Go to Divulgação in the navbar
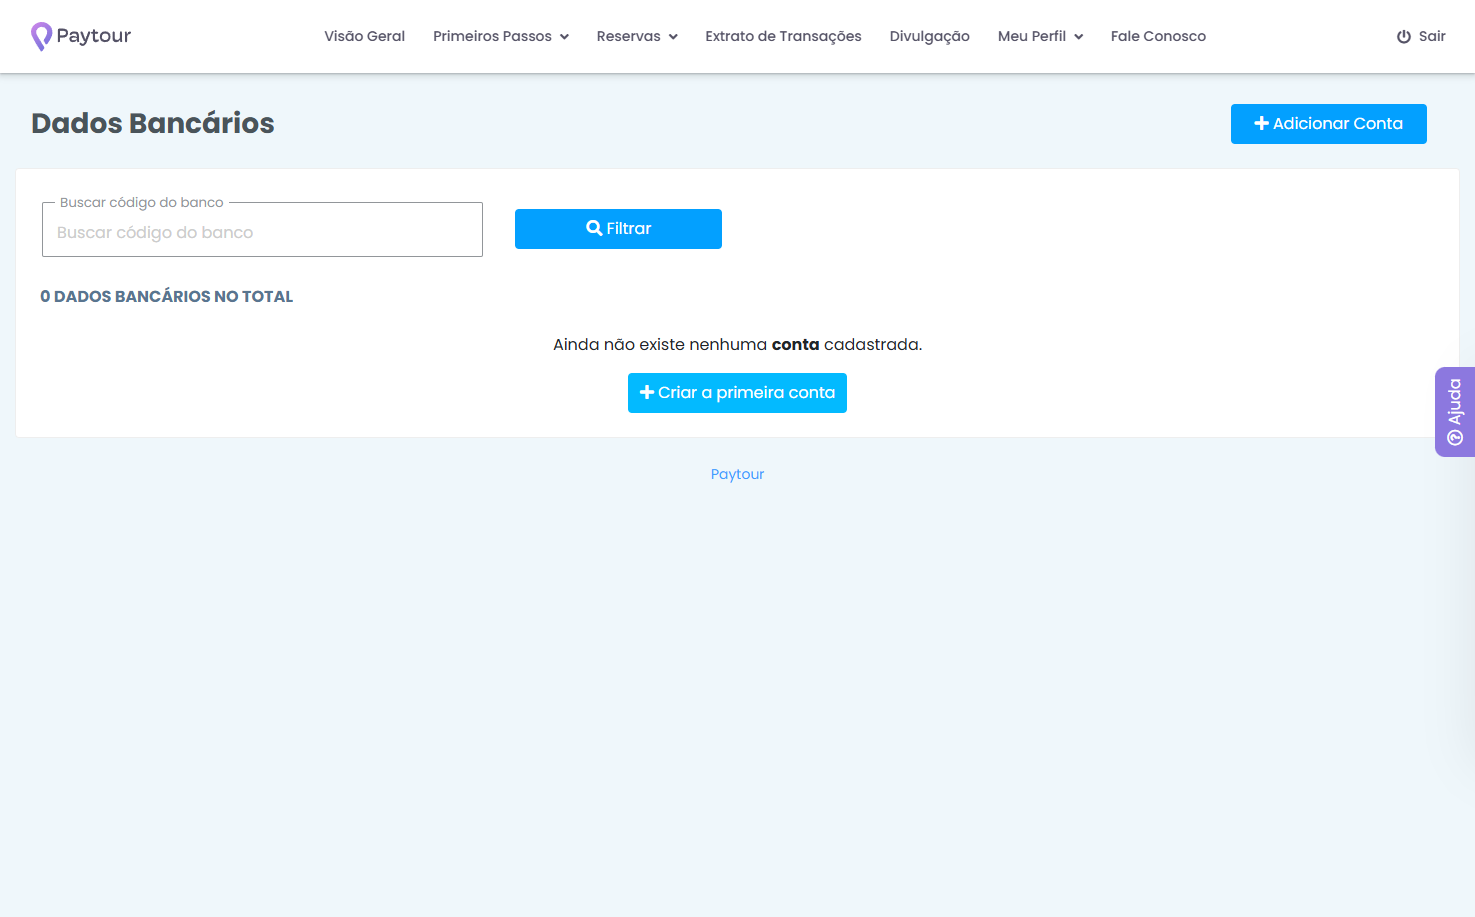This screenshot has width=1475, height=917. click(930, 36)
